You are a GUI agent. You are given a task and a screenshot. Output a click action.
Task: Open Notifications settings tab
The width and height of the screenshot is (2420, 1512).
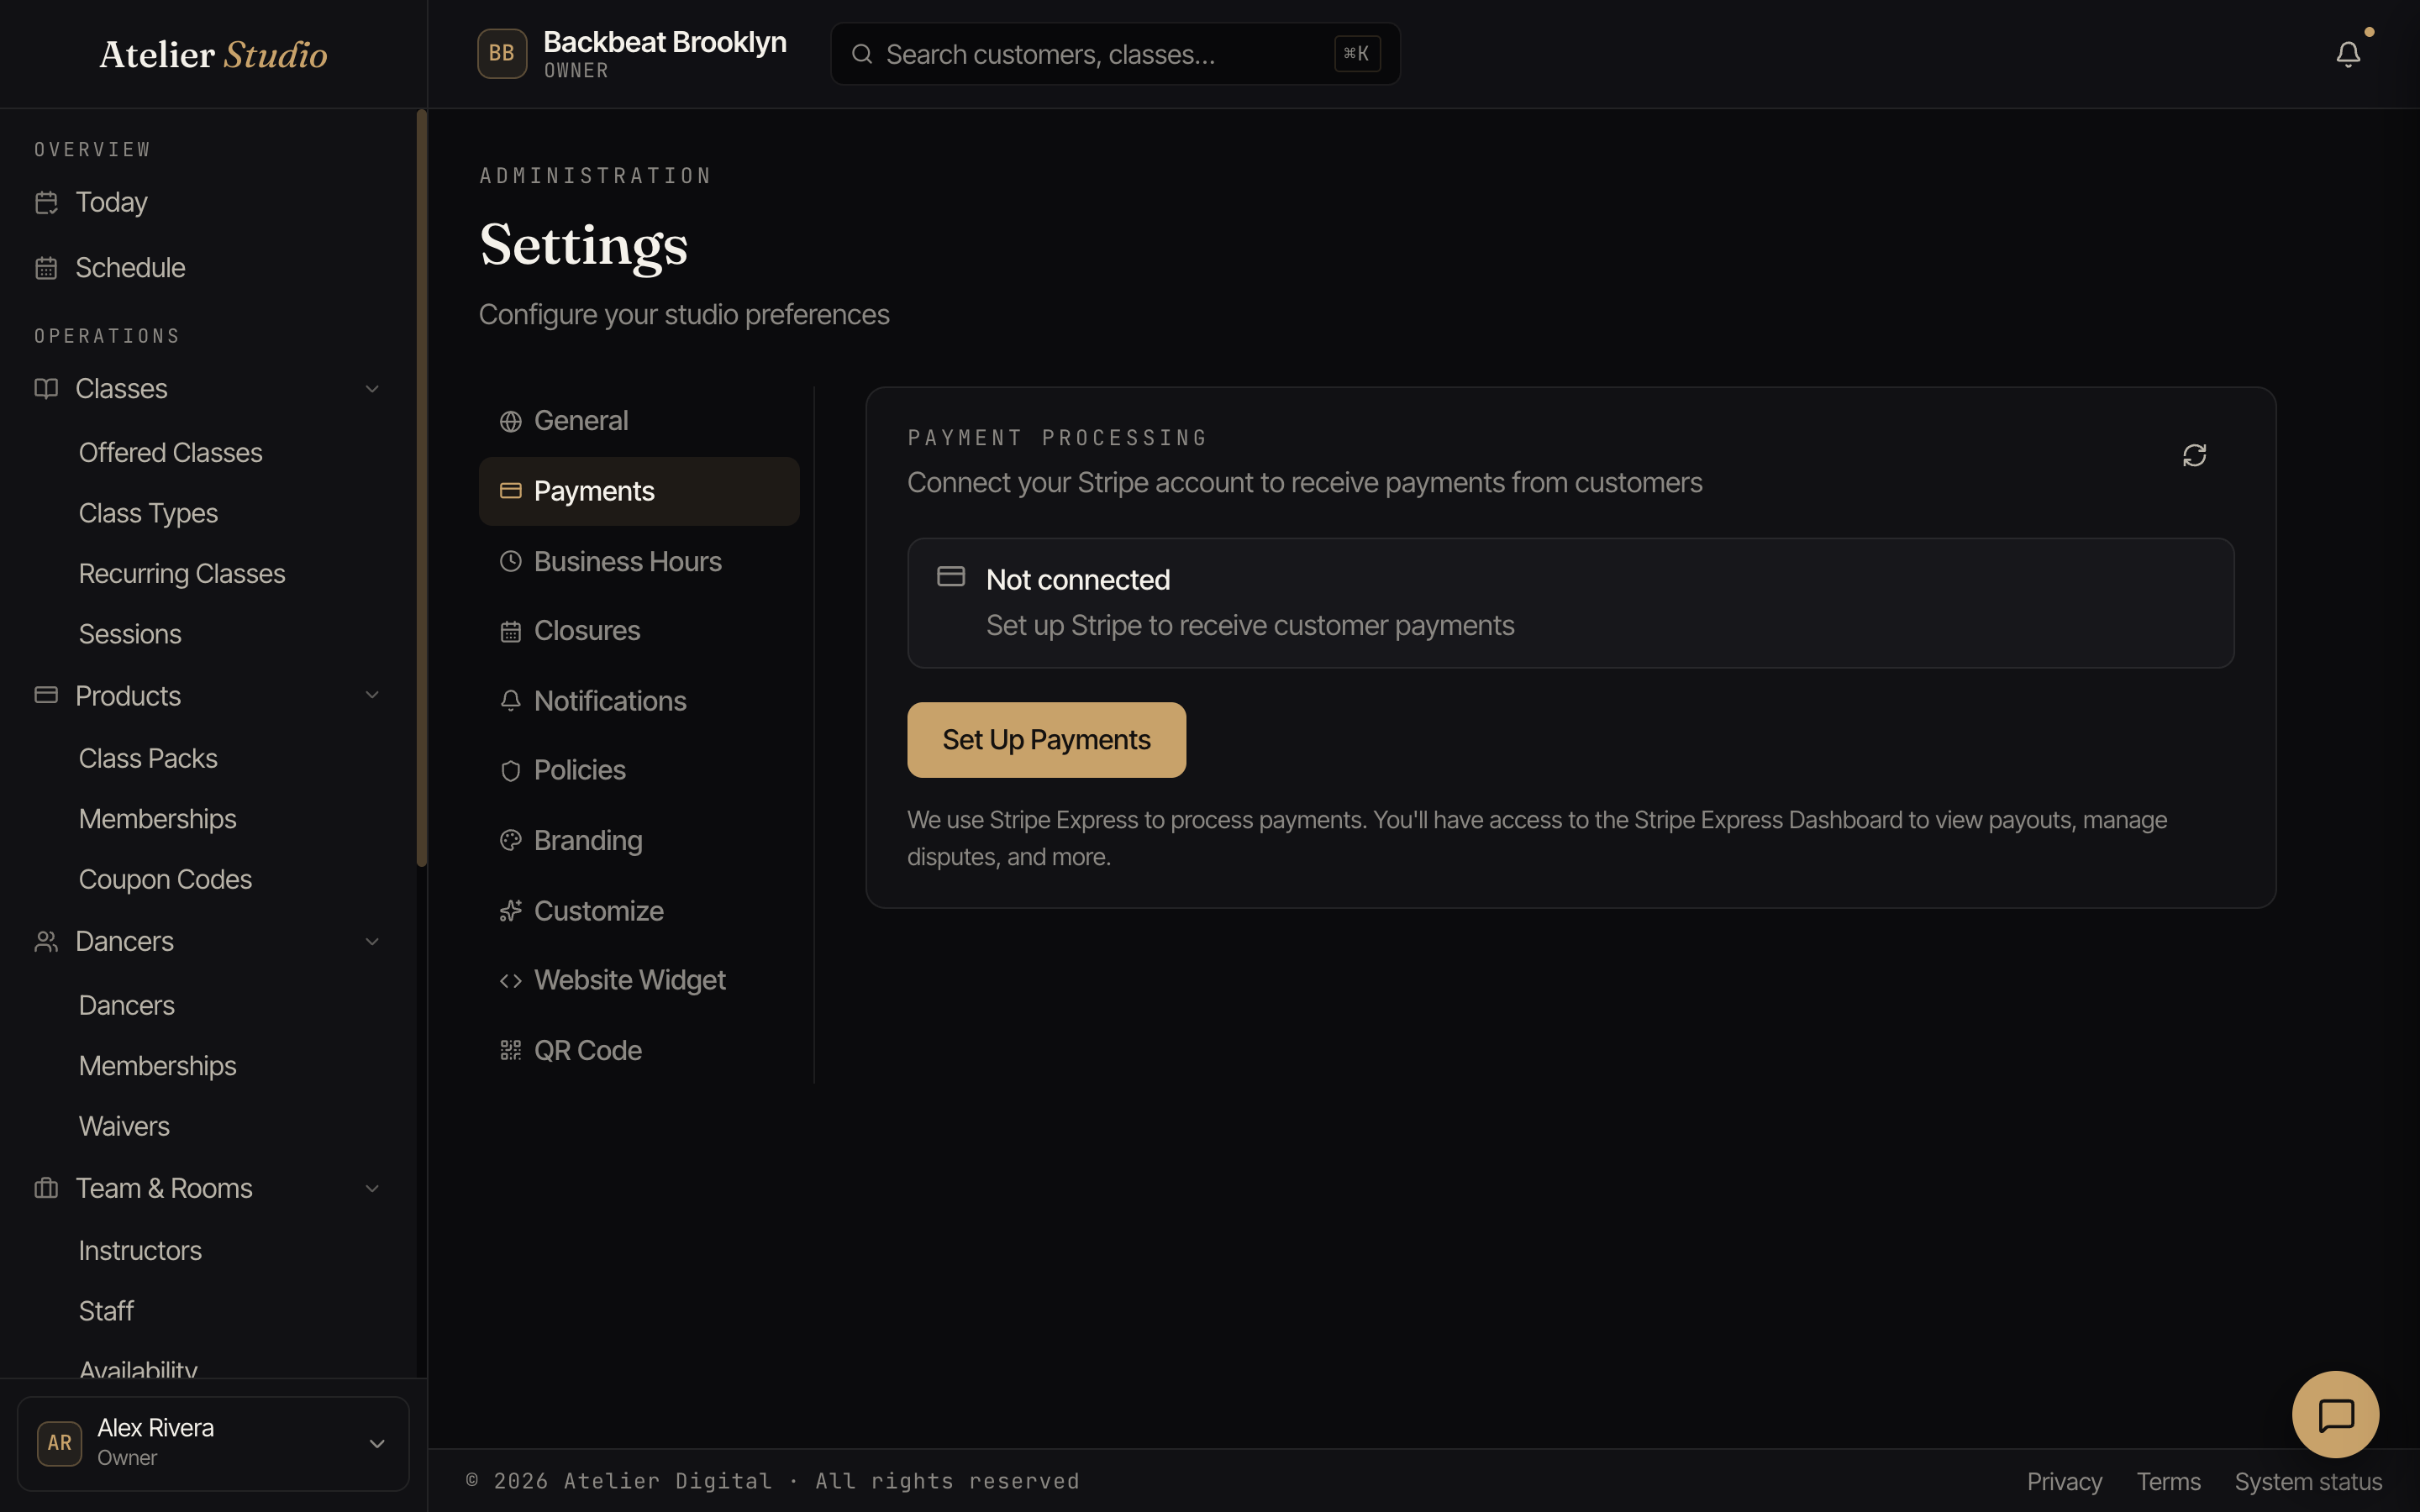[639, 701]
